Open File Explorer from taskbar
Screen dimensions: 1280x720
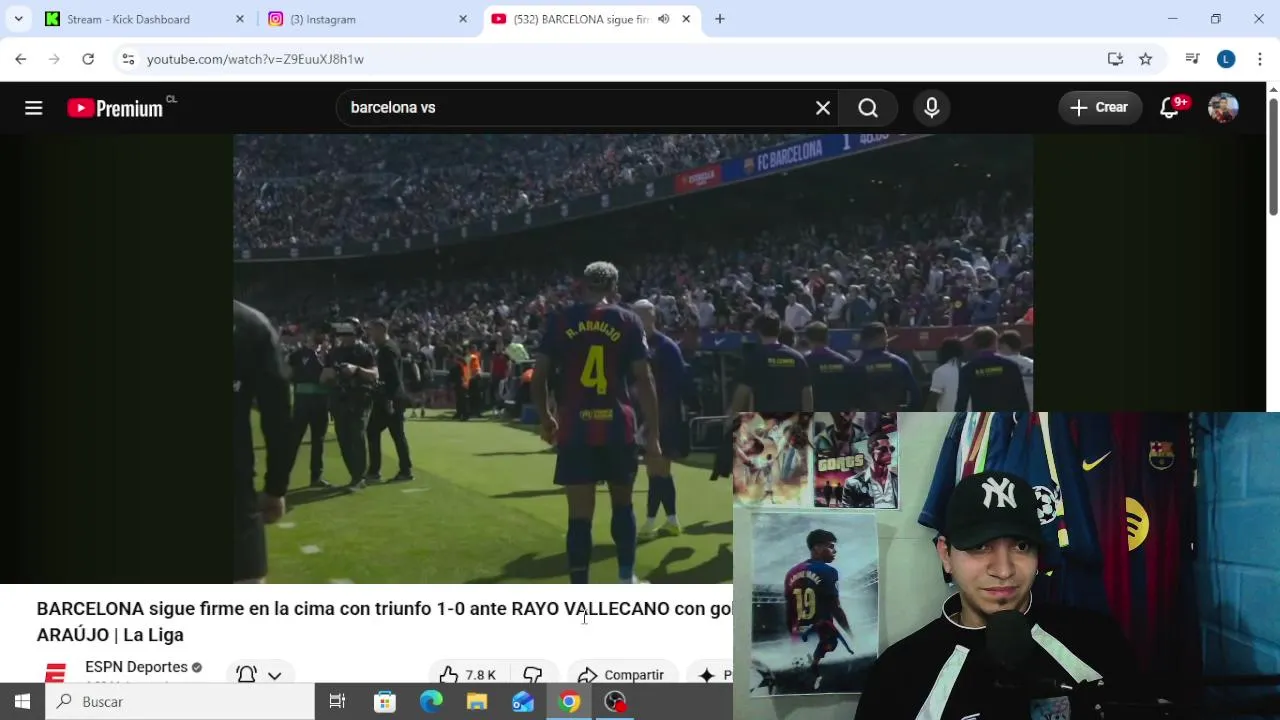click(x=477, y=702)
